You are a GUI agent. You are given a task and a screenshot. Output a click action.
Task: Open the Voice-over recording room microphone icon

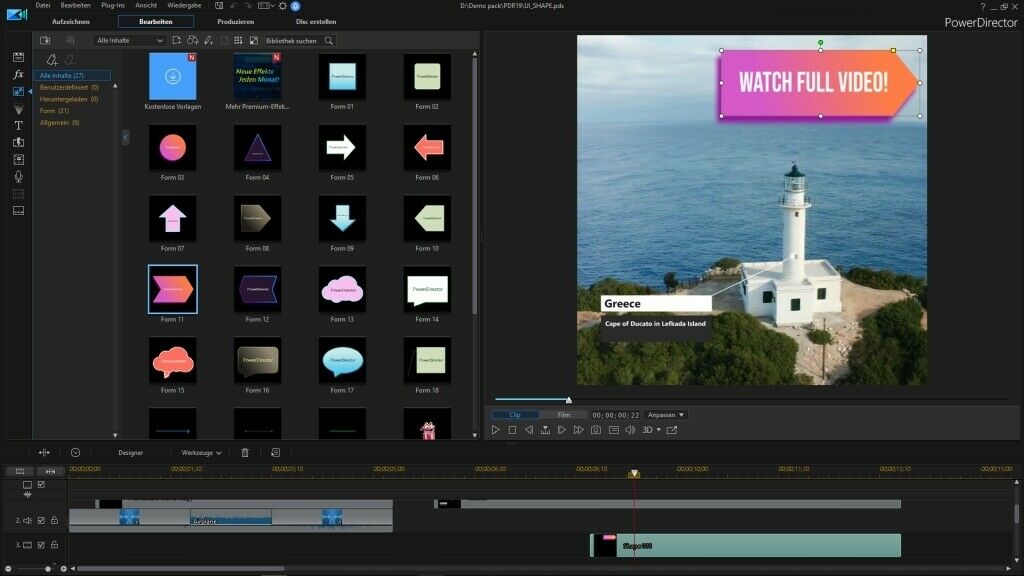pyautogui.click(x=18, y=176)
